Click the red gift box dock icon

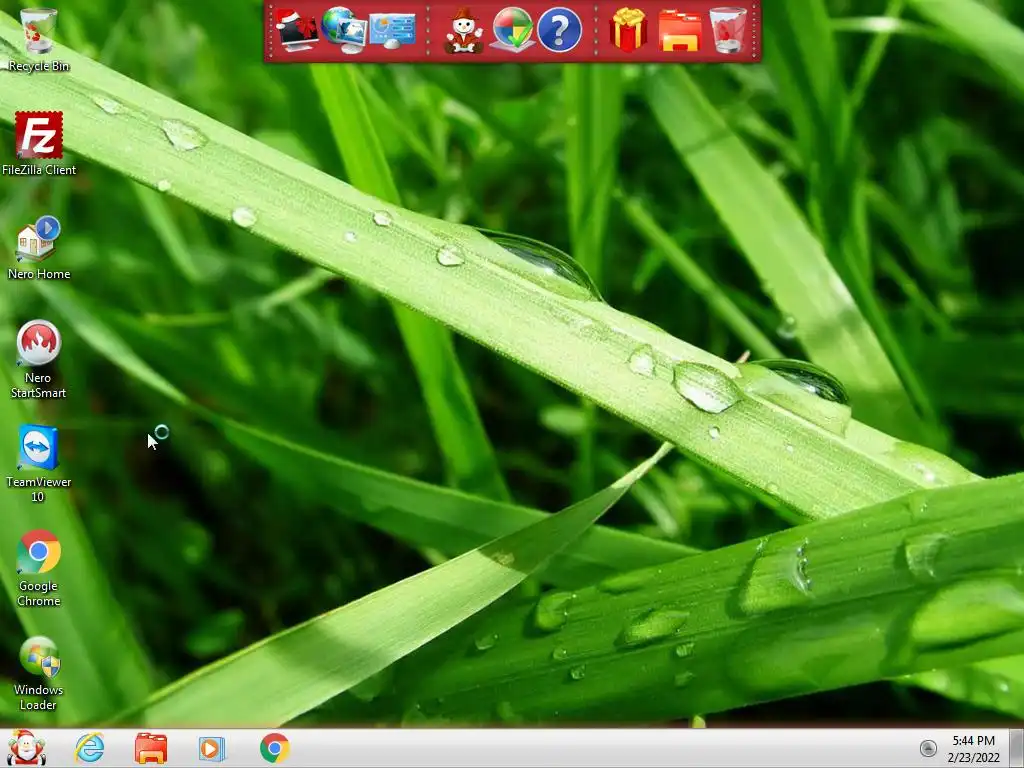(x=628, y=30)
